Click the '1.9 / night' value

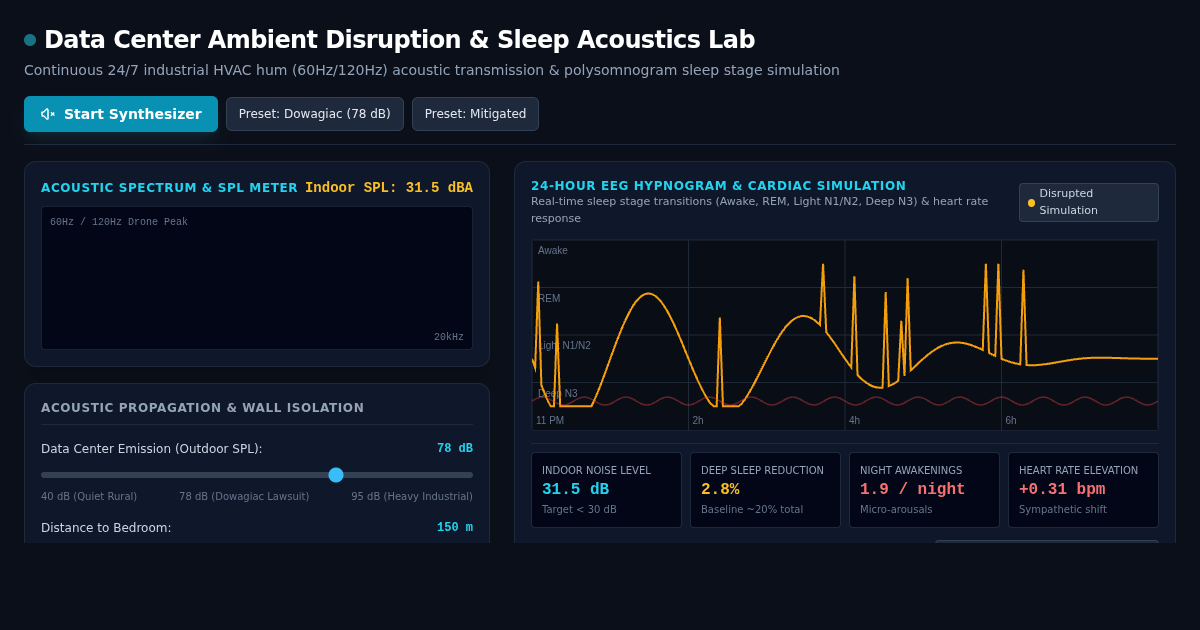point(913,489)
